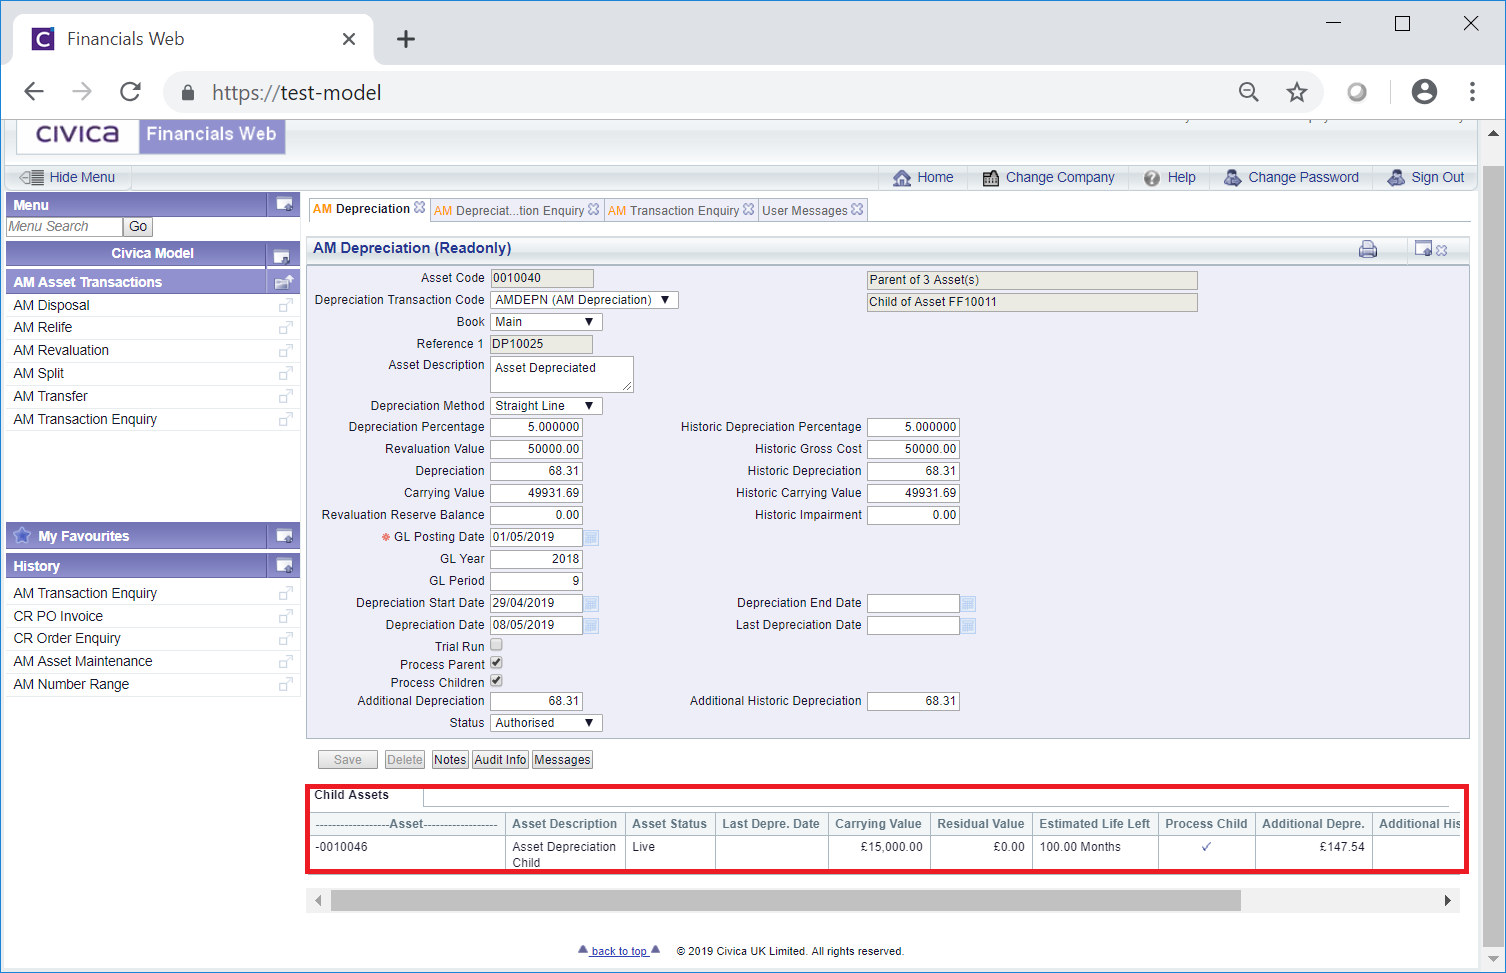1506x973 pixels.
Task: Open AM Disposal in a new window icon
Action: pyautogui.click(x=285, y=306)
